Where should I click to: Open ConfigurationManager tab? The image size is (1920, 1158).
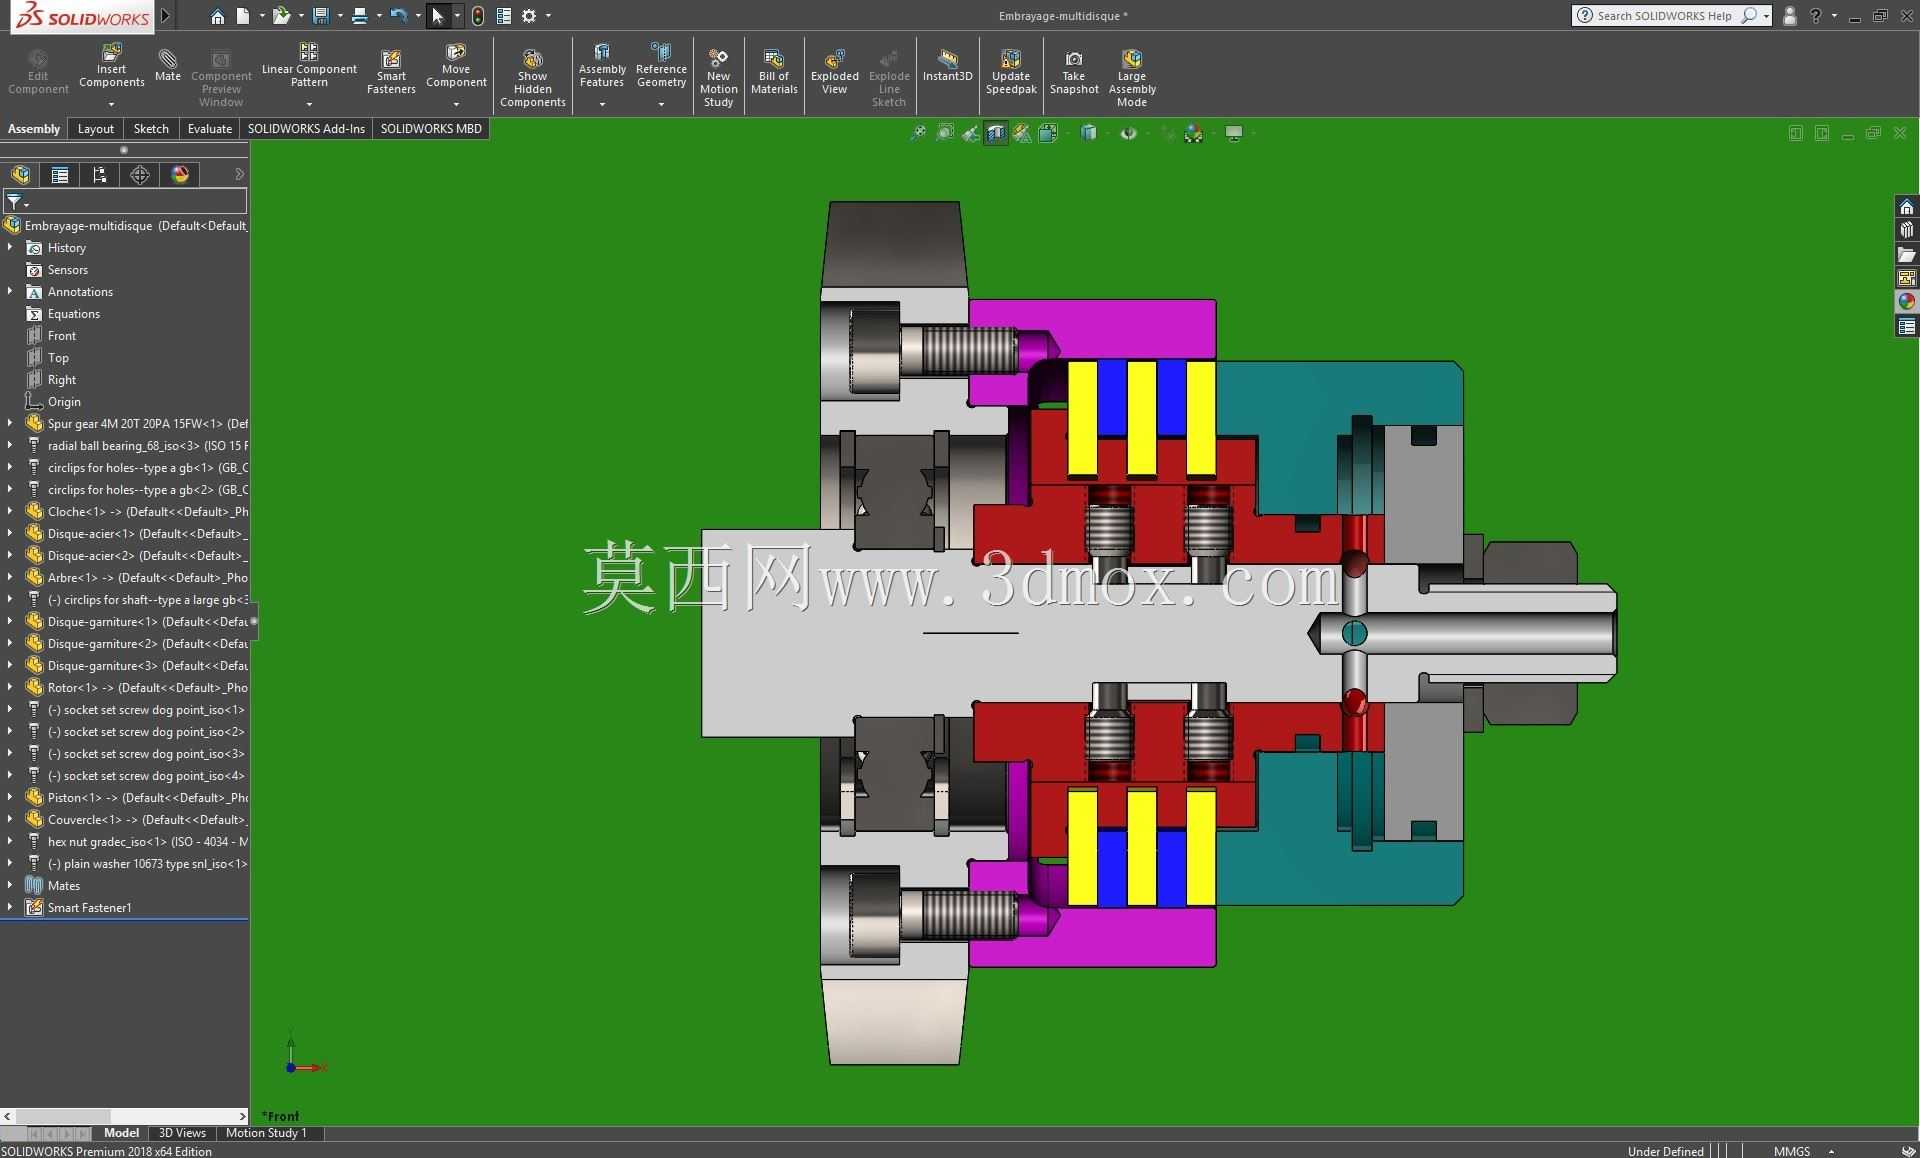click(100, 175)
